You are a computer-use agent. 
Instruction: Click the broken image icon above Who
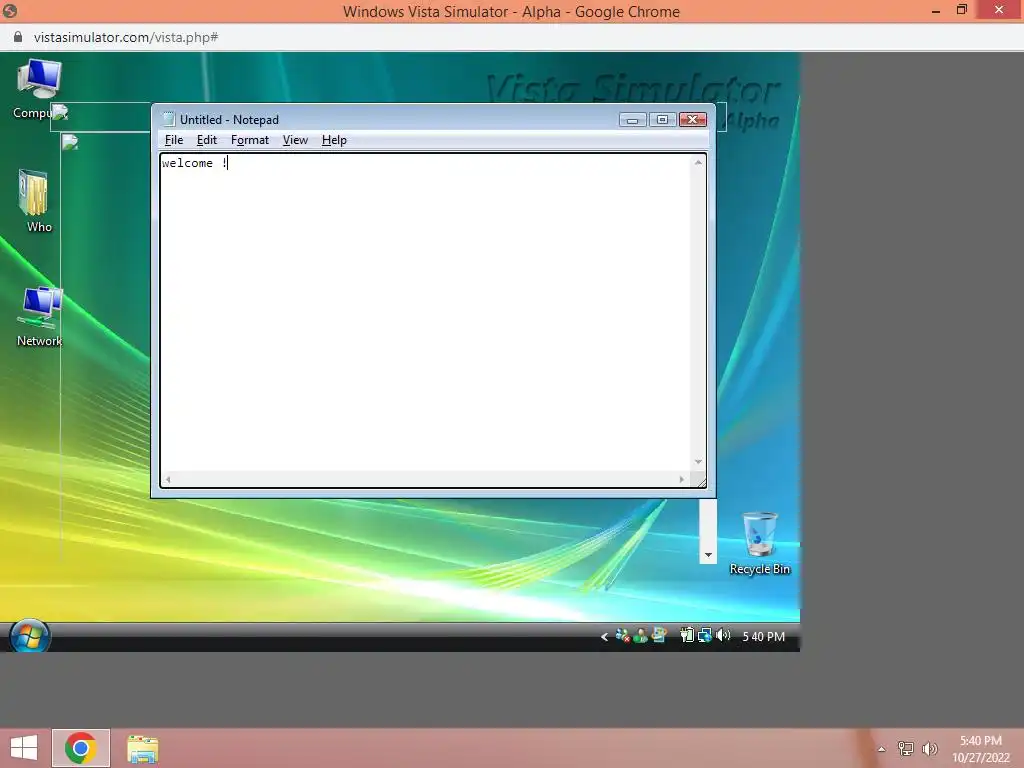tap(70, 142)
